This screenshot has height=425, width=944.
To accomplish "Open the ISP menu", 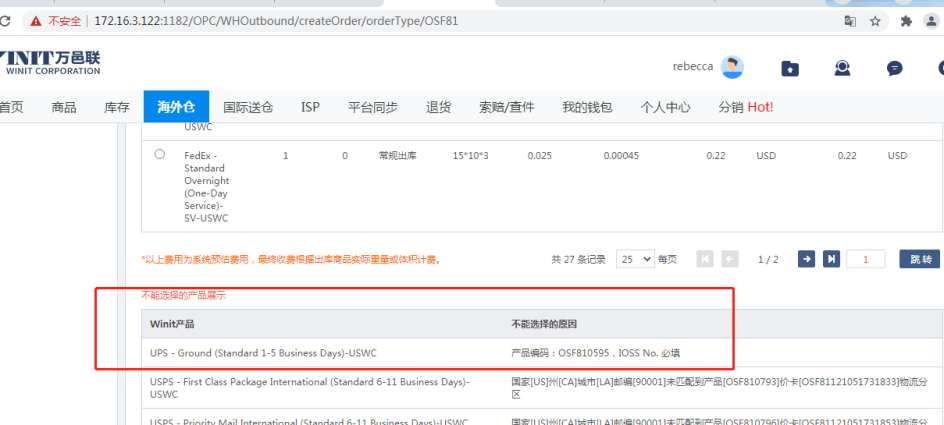I will click(311, 107).
